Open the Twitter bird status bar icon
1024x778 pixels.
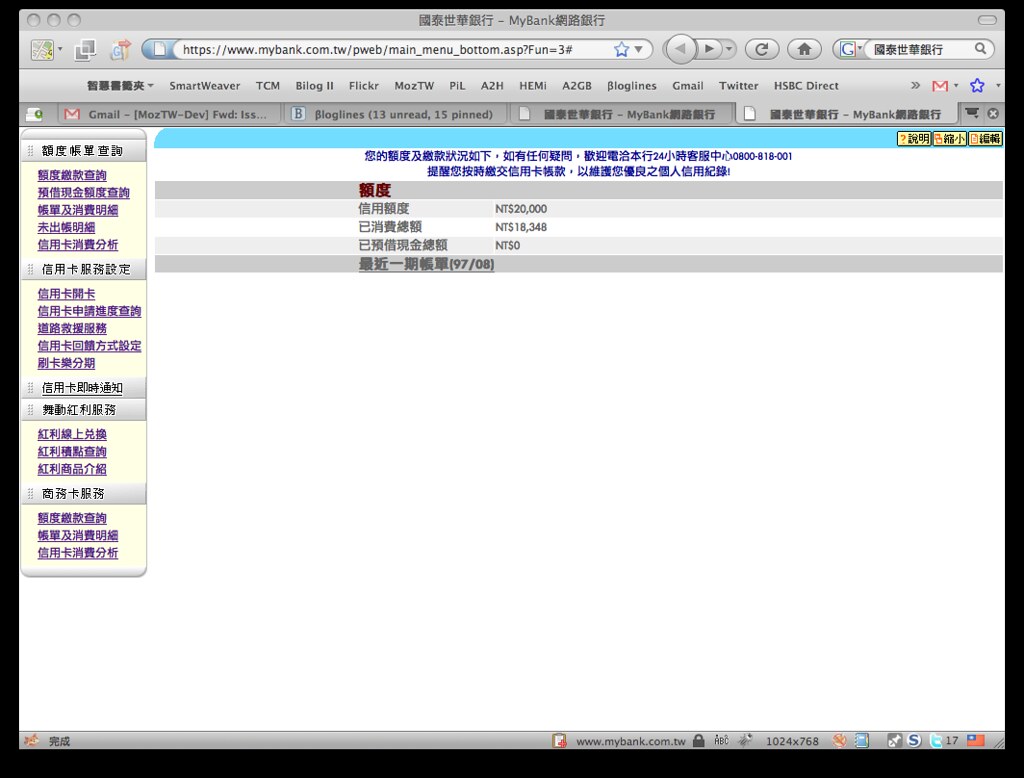(x=935, y=741)
